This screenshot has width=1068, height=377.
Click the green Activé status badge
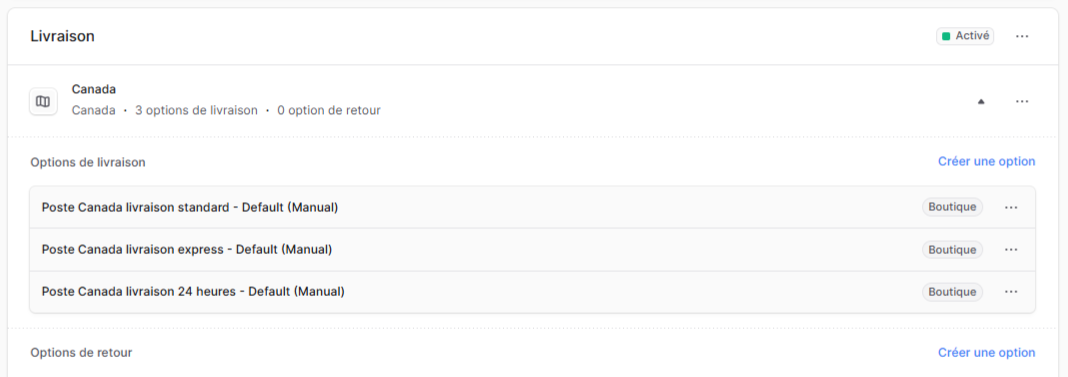tap(964, 36)
